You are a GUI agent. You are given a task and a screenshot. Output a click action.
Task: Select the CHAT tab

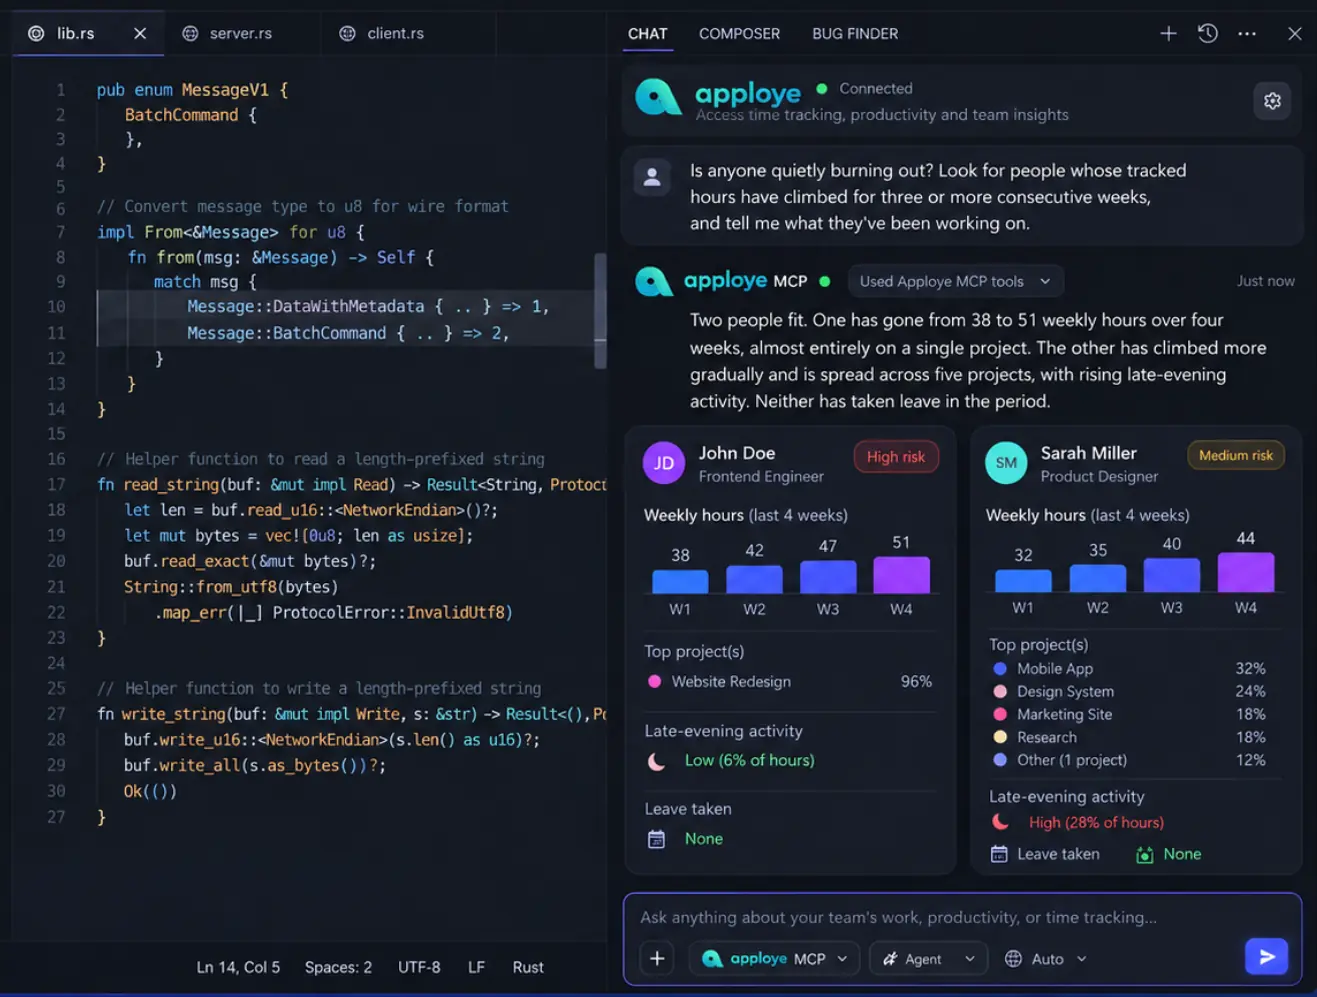click(647, 34)
